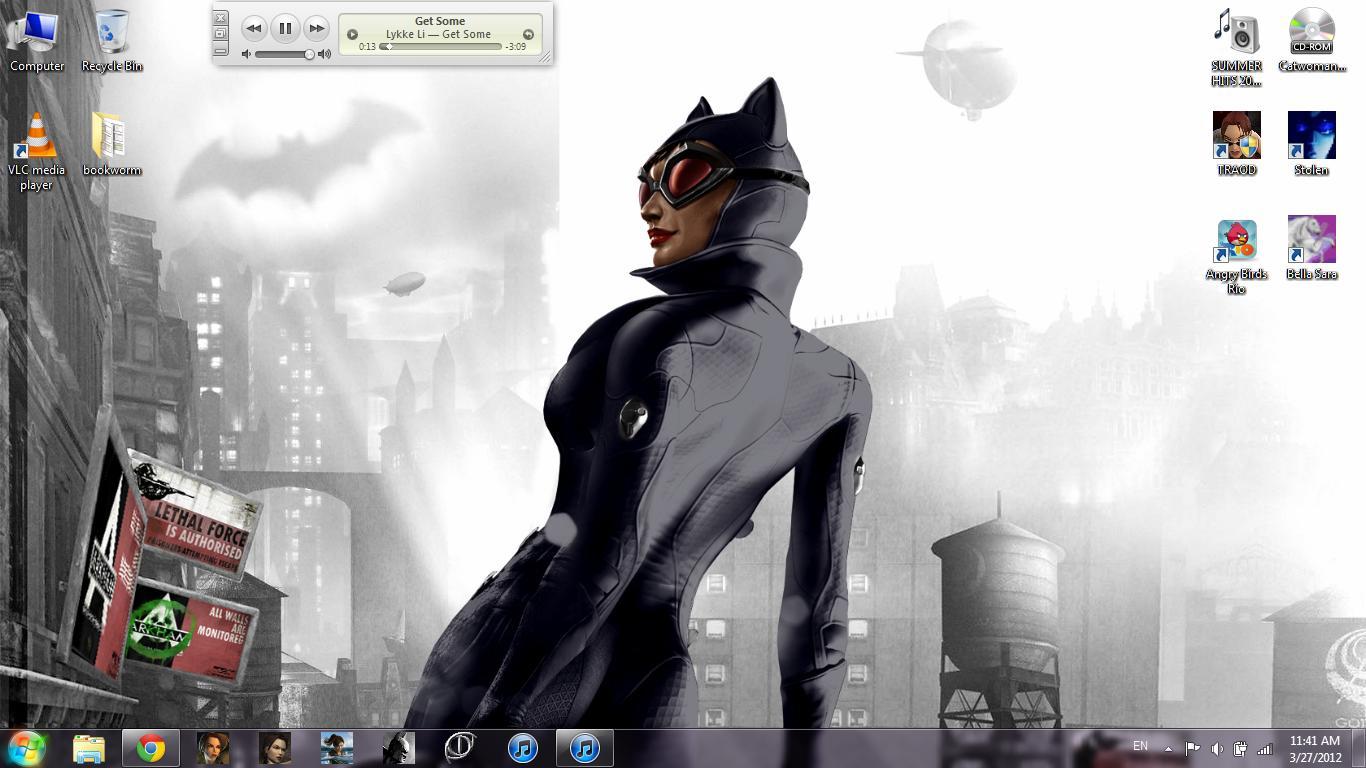Click the low-volume speaker icon in iTunes
The width and height of the screenshot is (1366, 768).
pyautogui.click(x=247, y=54)
